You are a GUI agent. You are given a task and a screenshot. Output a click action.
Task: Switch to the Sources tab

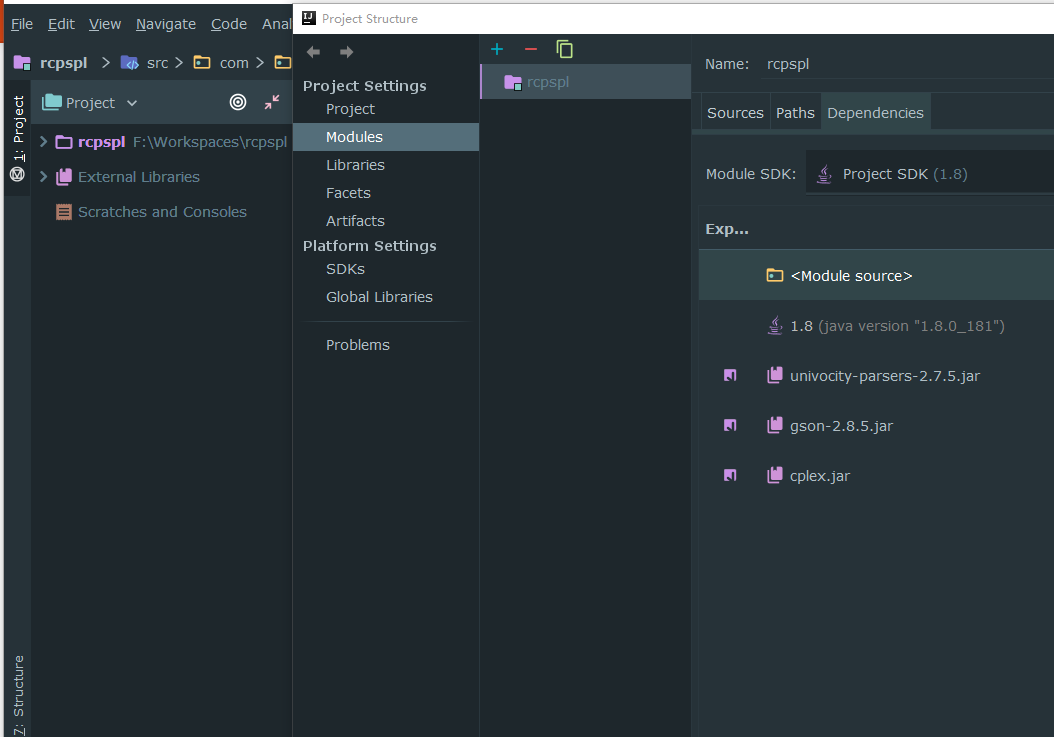click(735, 112)
